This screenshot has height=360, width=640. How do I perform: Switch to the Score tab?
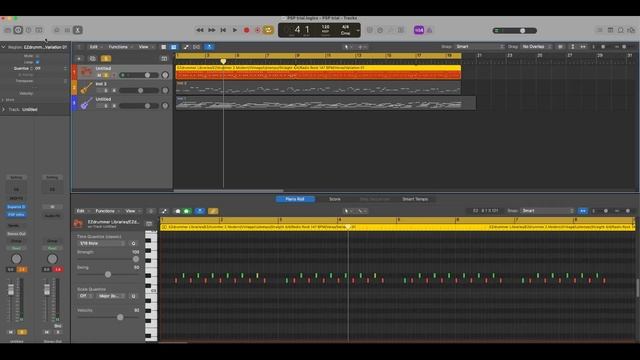pyautogui.click(x=335, y=199)
